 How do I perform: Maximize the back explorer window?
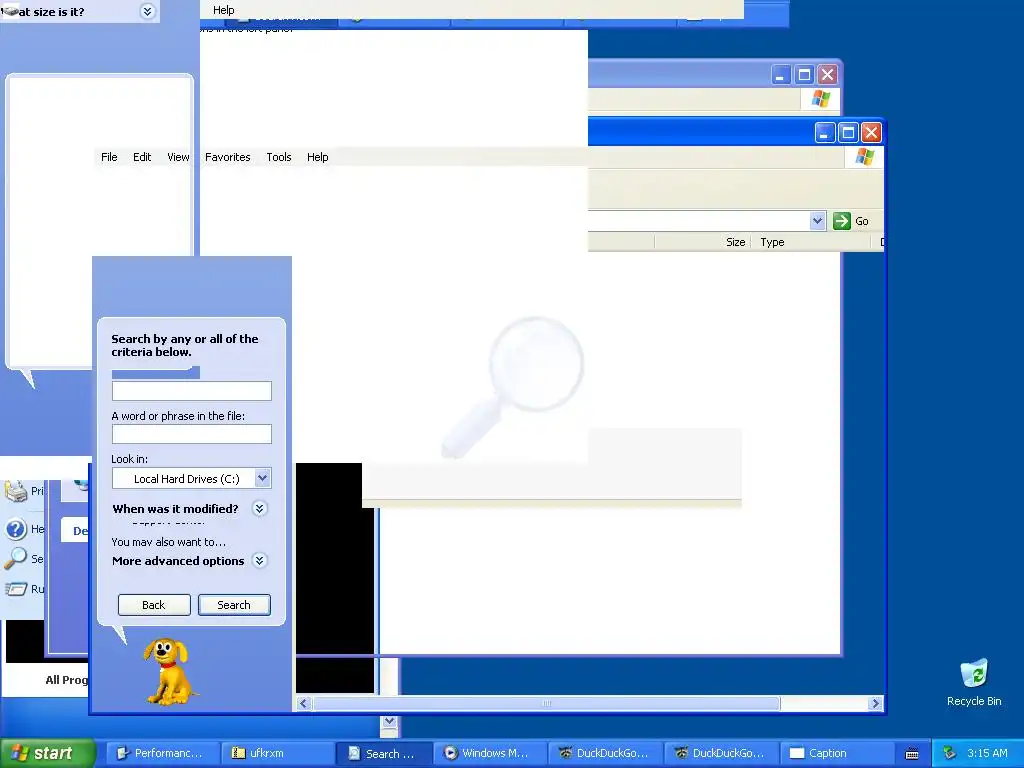805,74
